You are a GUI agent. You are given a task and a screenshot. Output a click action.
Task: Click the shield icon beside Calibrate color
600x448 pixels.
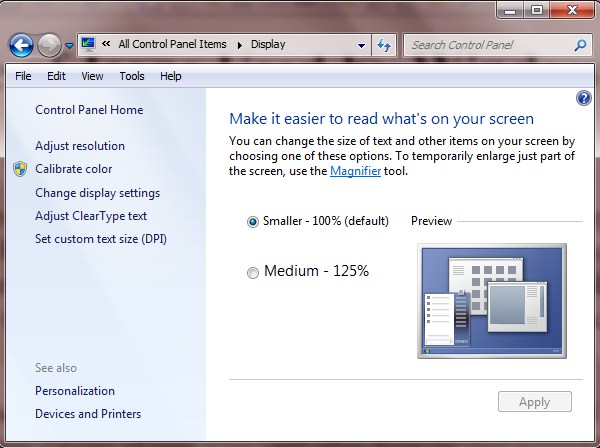20,169
